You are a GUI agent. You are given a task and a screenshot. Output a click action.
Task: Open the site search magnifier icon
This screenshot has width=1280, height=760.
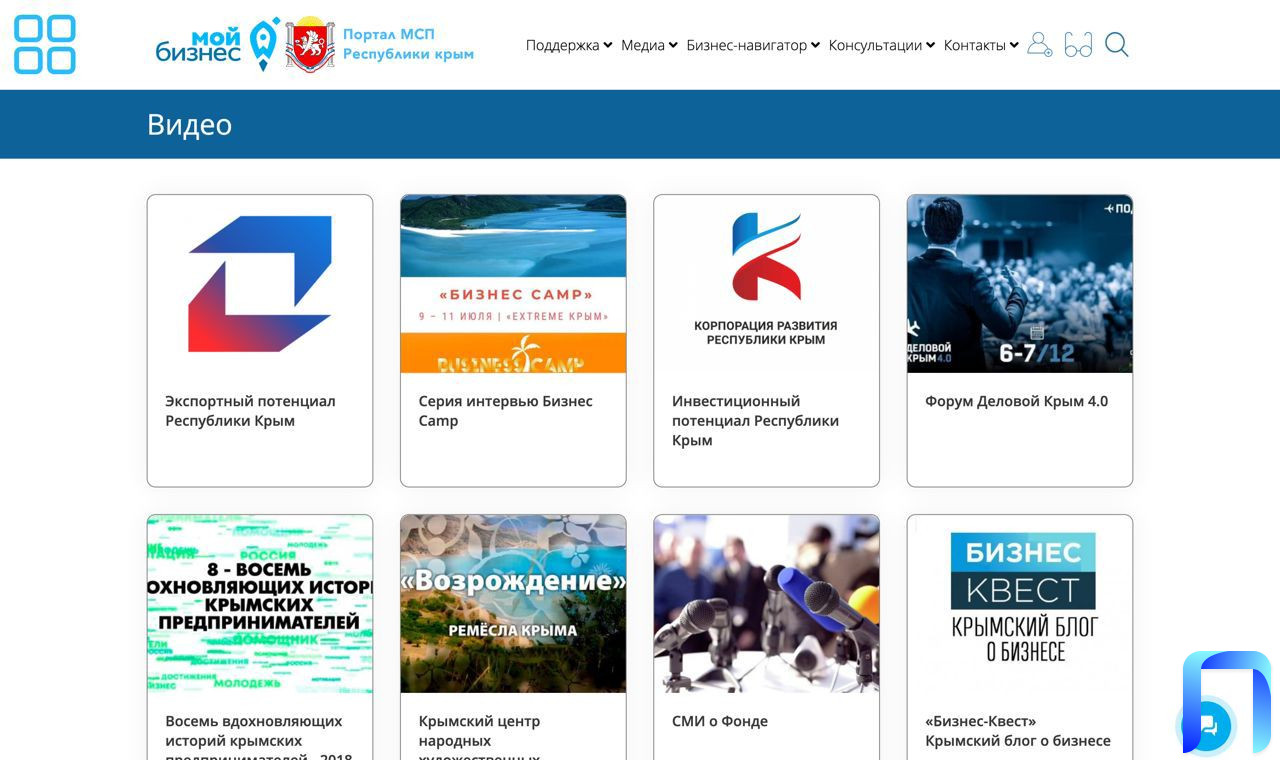pos(1117,45)
